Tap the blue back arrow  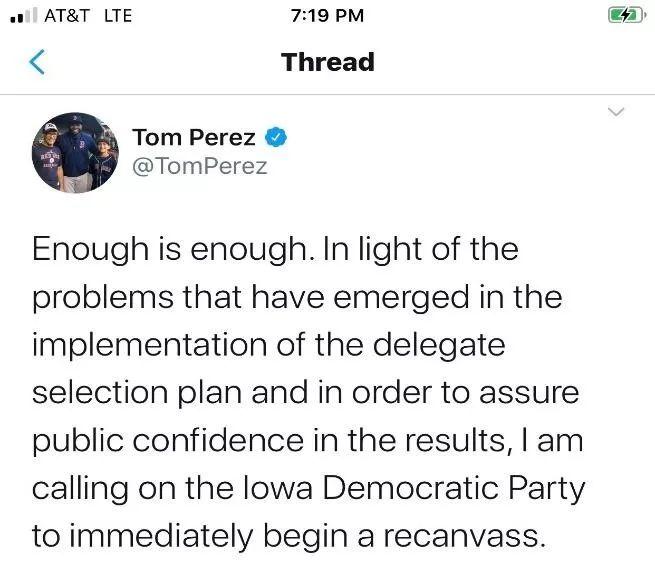[x=37, y=62]
